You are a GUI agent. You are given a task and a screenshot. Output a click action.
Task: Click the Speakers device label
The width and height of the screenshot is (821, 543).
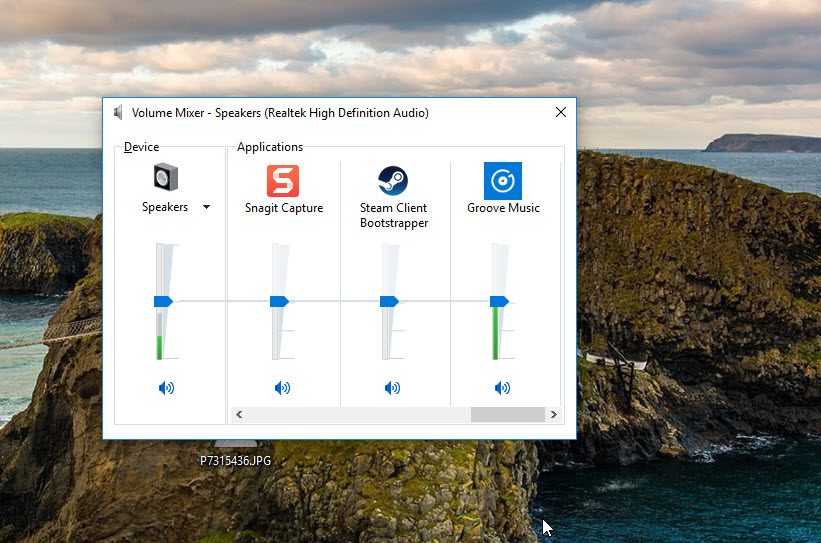click(165, 207)
